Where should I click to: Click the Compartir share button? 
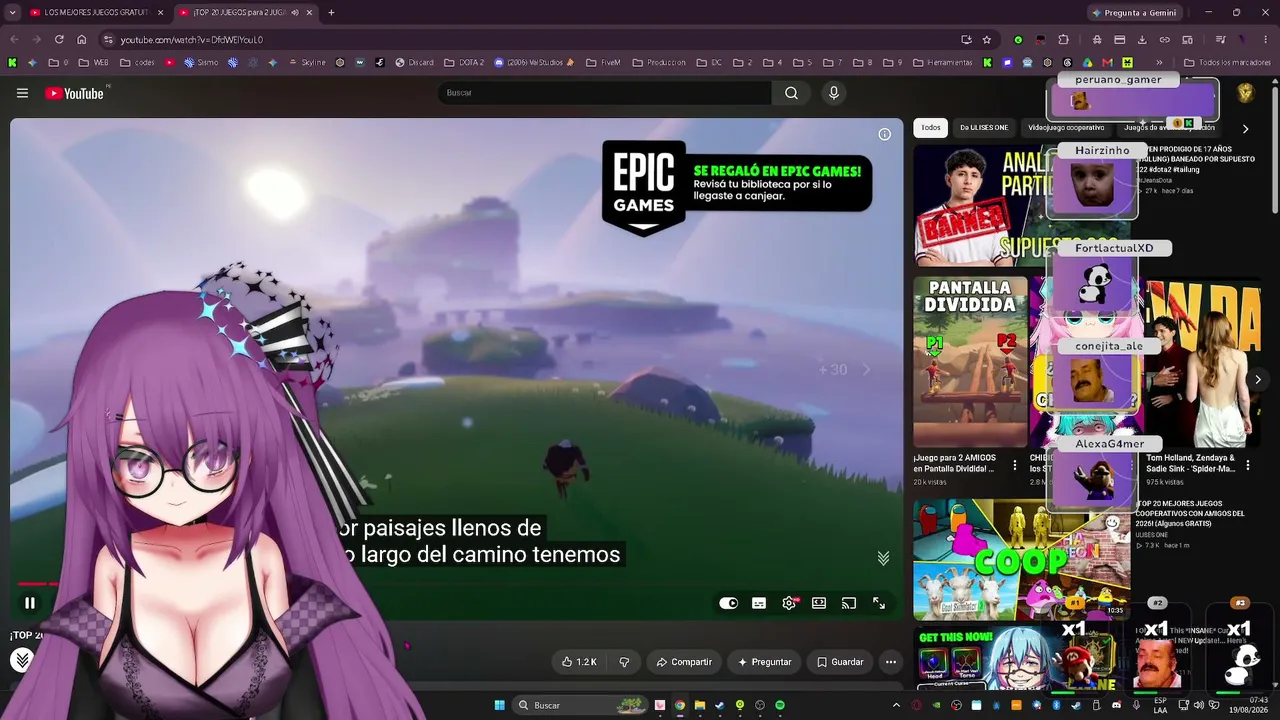tap(684, 662)
